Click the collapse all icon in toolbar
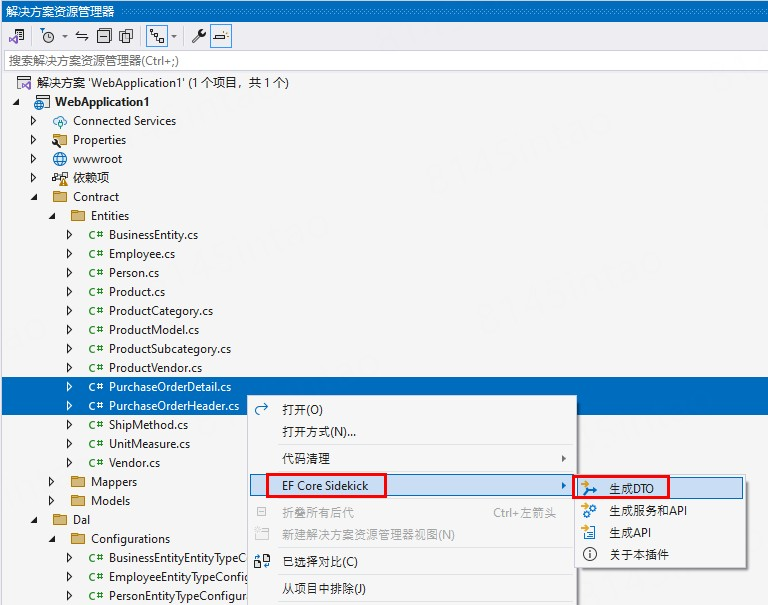 [x=104, y=36]
